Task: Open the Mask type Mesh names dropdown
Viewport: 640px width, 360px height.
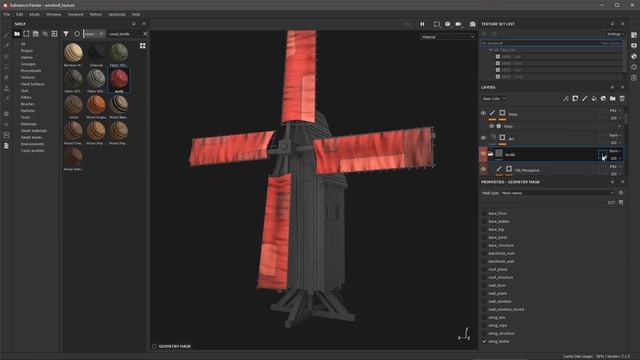Action: [x=557, y=193]
